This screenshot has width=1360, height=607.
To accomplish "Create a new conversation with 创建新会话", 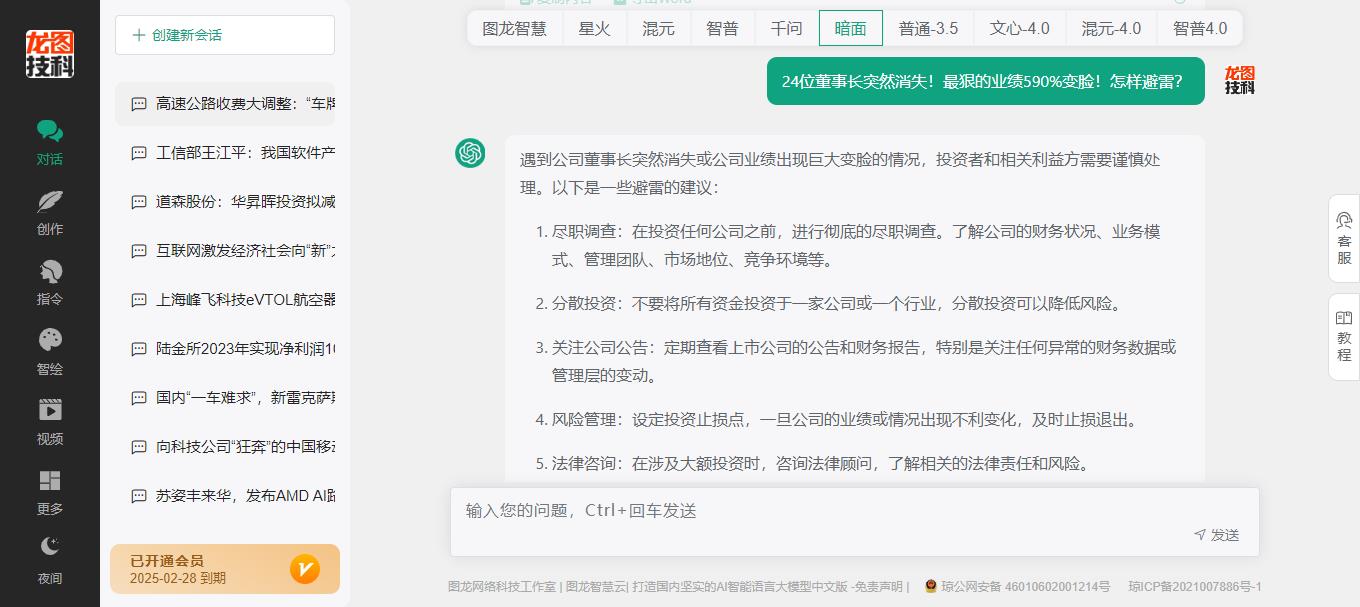I will pyautogui.click(x=225, y=35).
